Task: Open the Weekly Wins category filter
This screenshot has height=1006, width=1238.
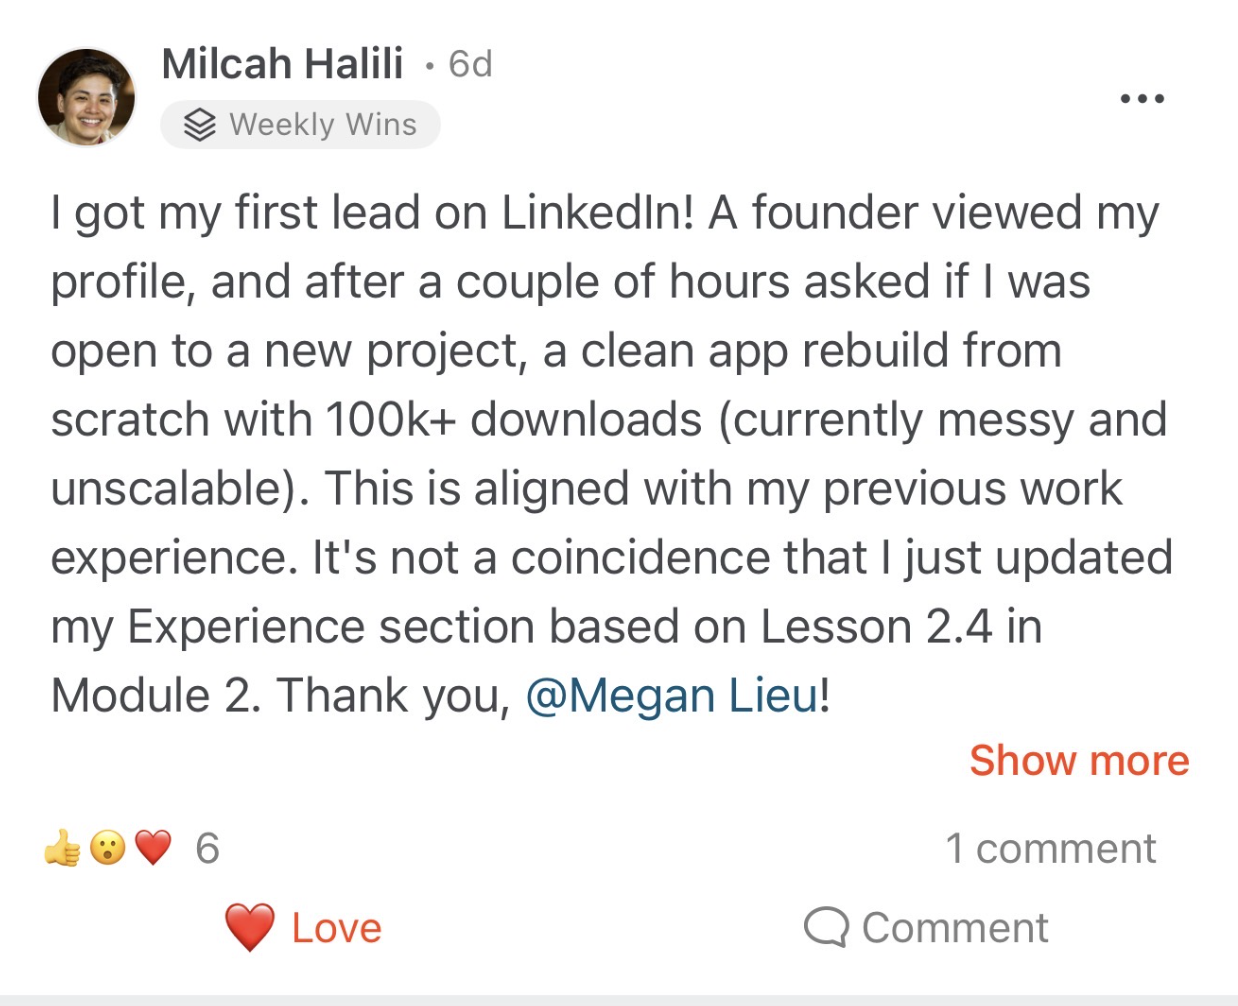Action: 299,124
